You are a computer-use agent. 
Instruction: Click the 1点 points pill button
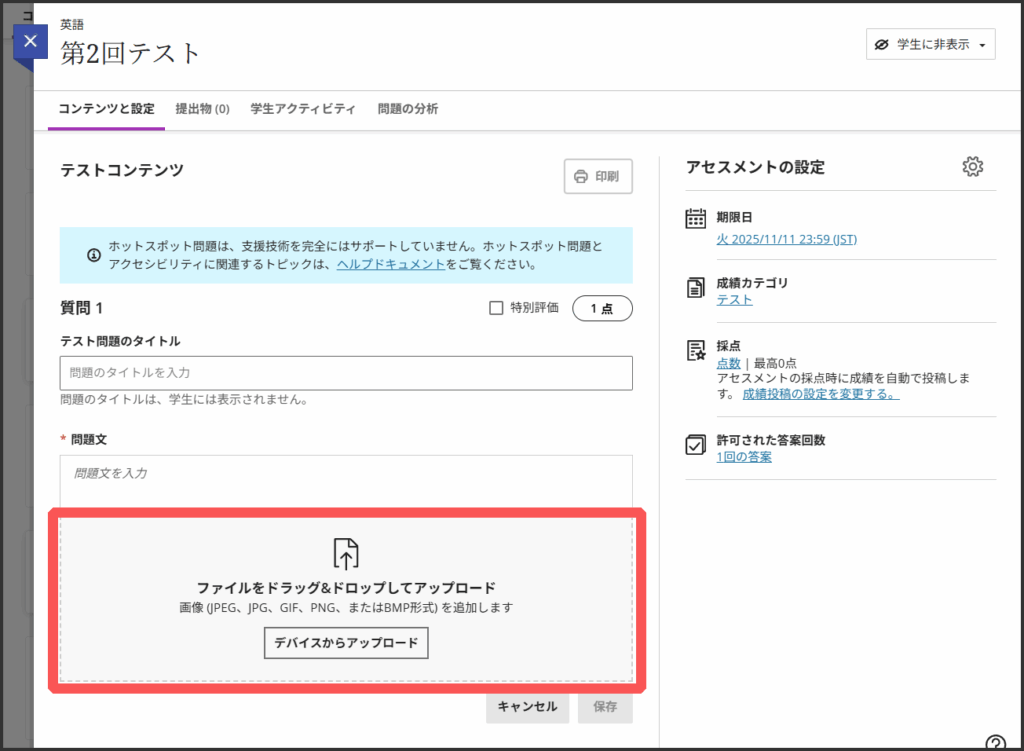click(602, 309)
